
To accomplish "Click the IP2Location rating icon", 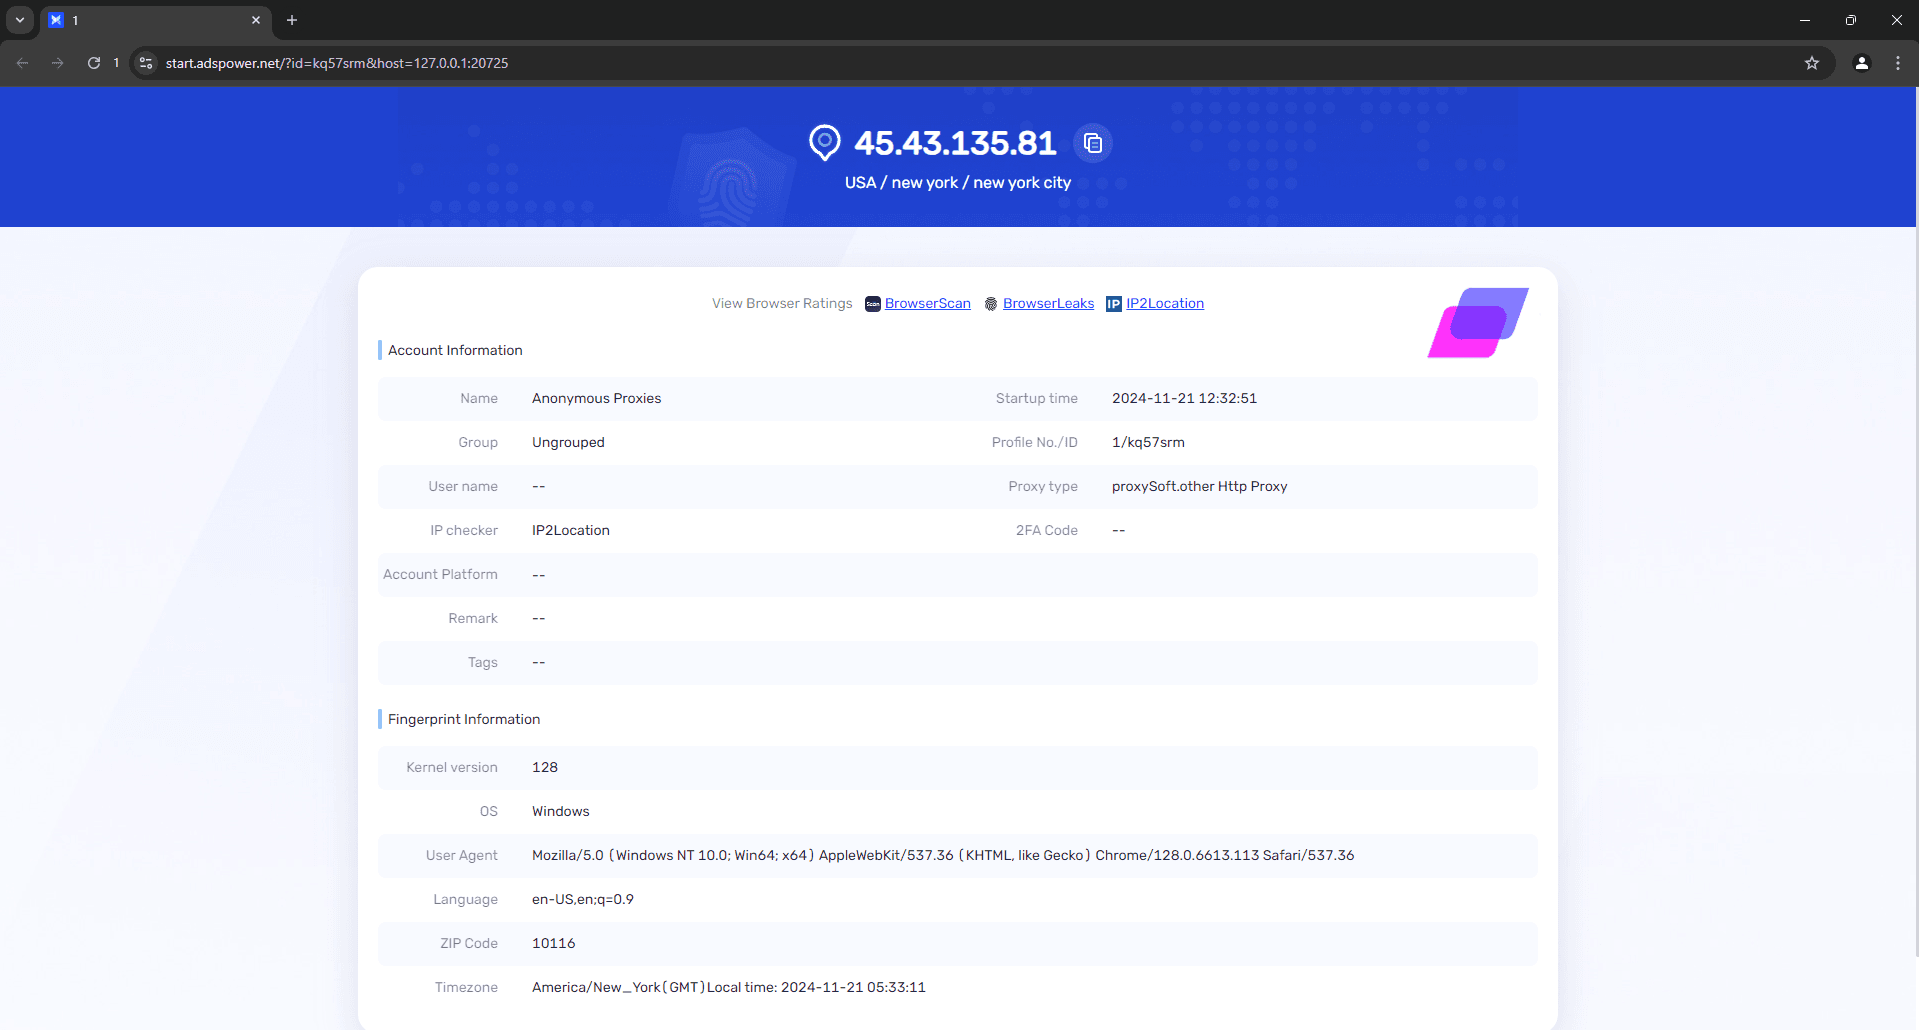I will [x=1113, y=303].
